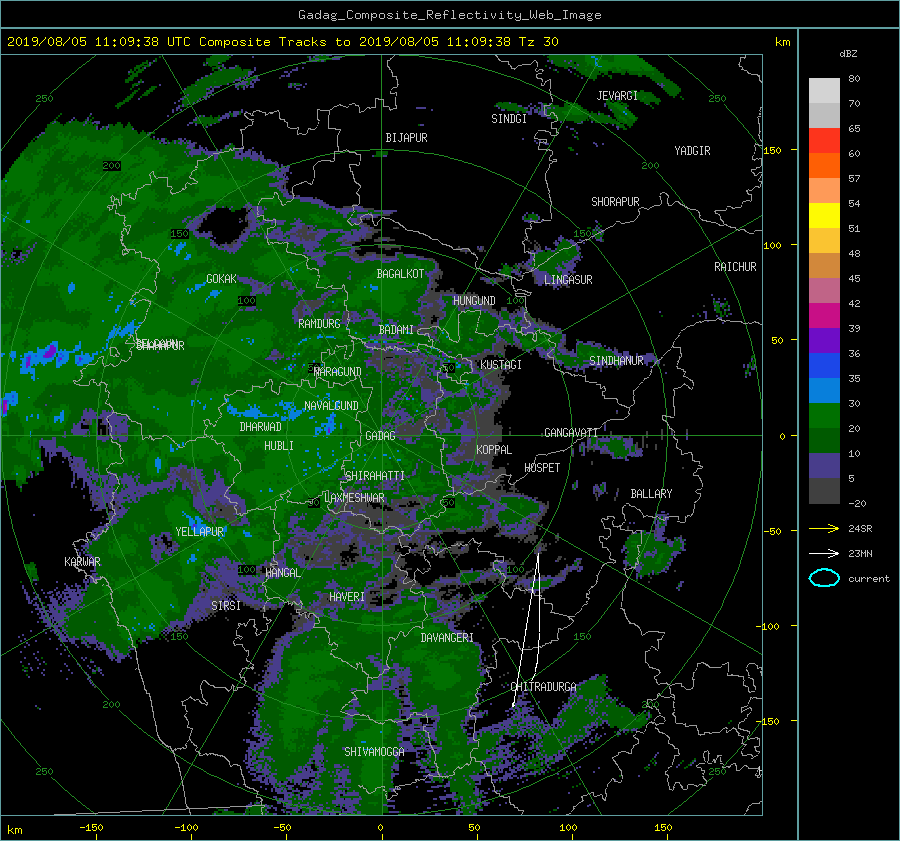
Task: Select the 80 dBZ light gray swatch
Action: coord(824,90)
